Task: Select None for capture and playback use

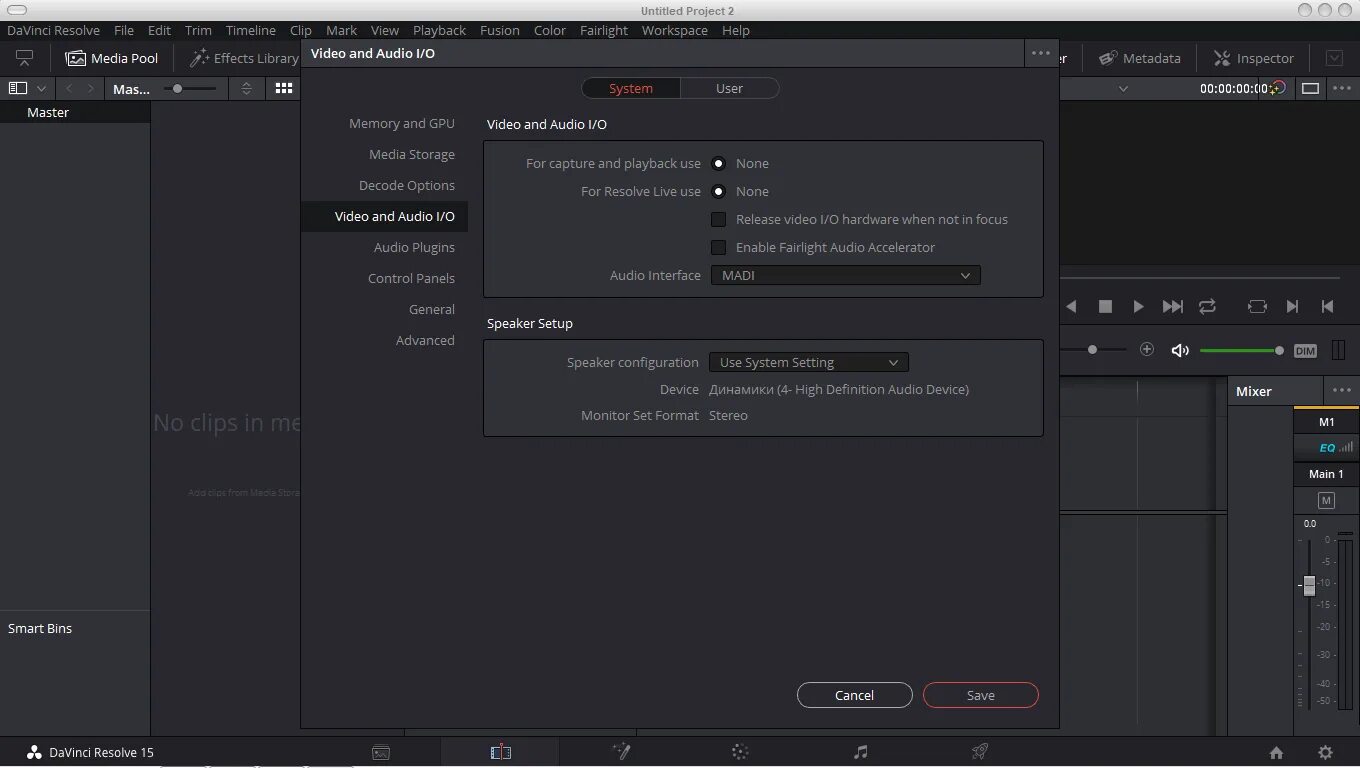Action: (718, 163)
